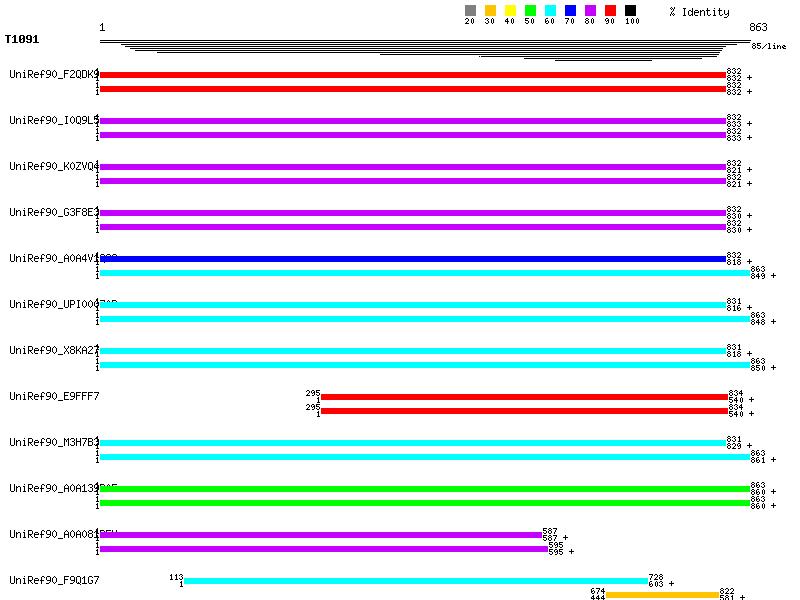Click the red 90% identity legend swatch
This screenshot has height=600, width=800.
coord(610,11)
